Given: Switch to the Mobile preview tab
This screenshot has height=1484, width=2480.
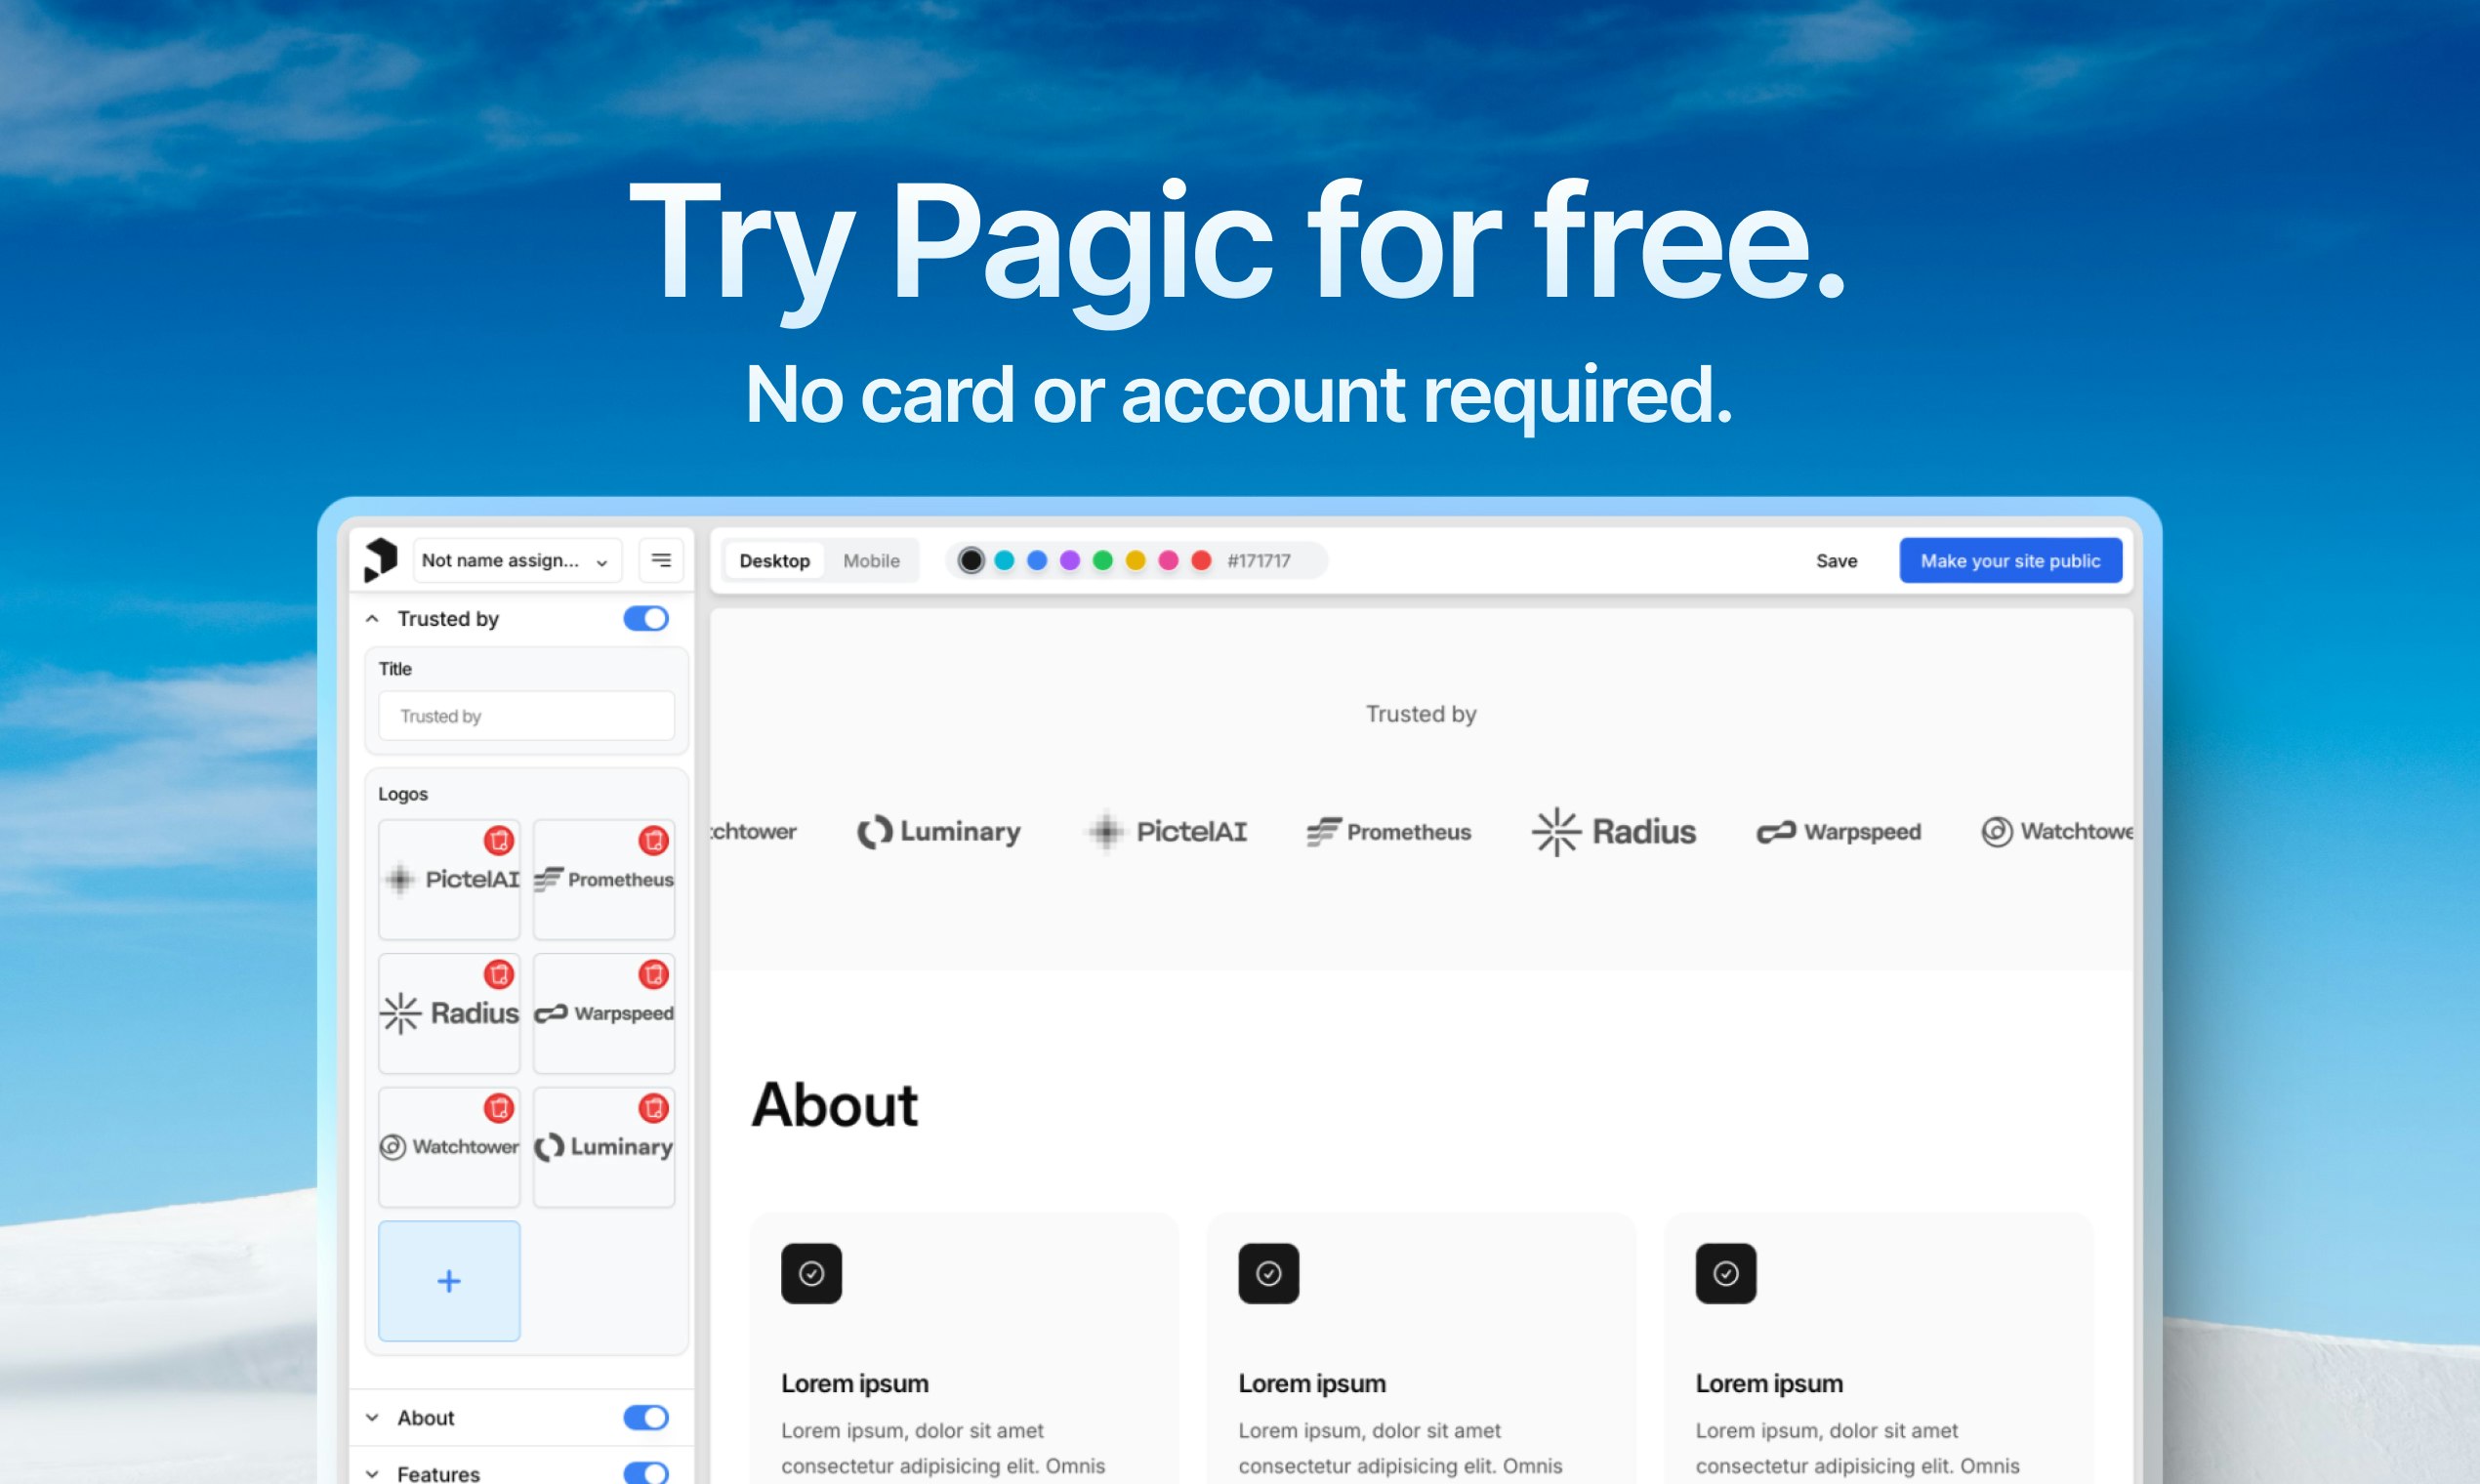Looking at the screenshot, I should 870,560.
